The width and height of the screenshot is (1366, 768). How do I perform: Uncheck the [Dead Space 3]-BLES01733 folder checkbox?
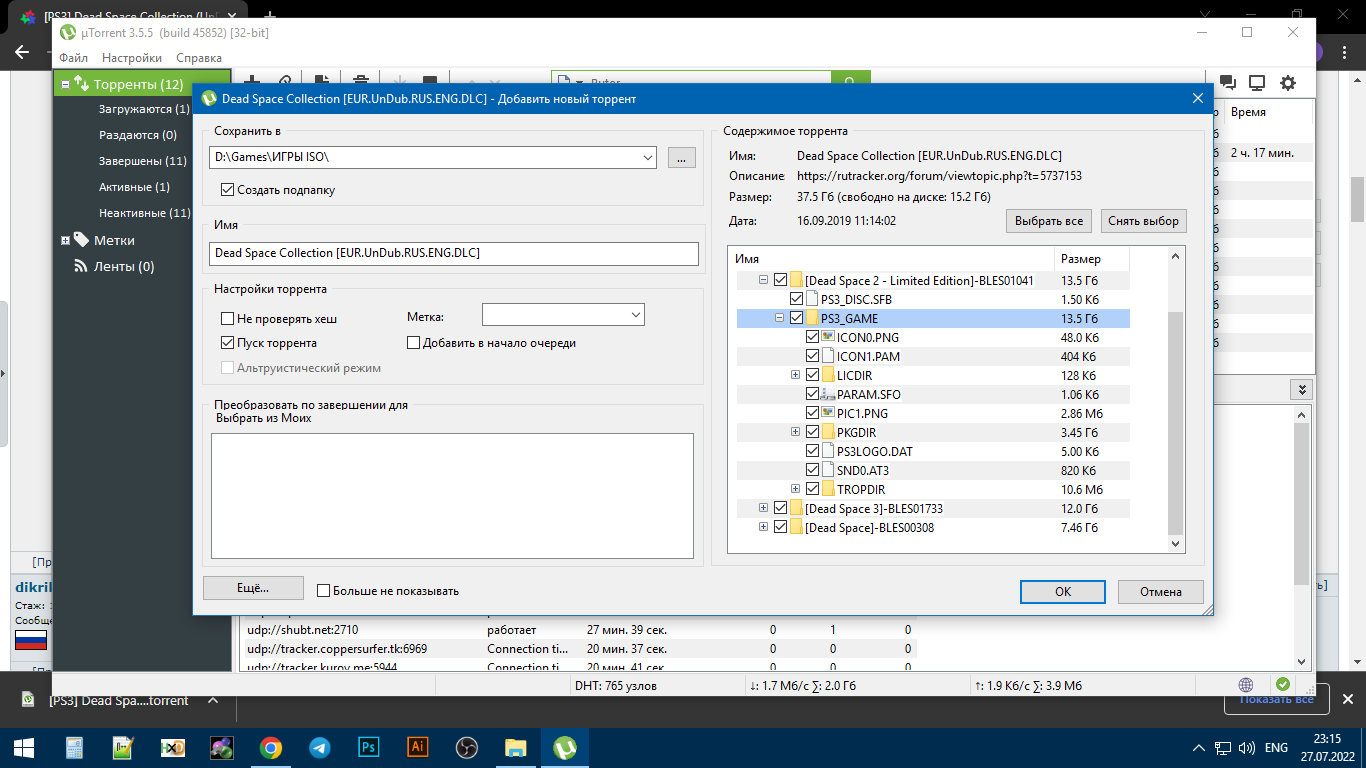[780, 508]
